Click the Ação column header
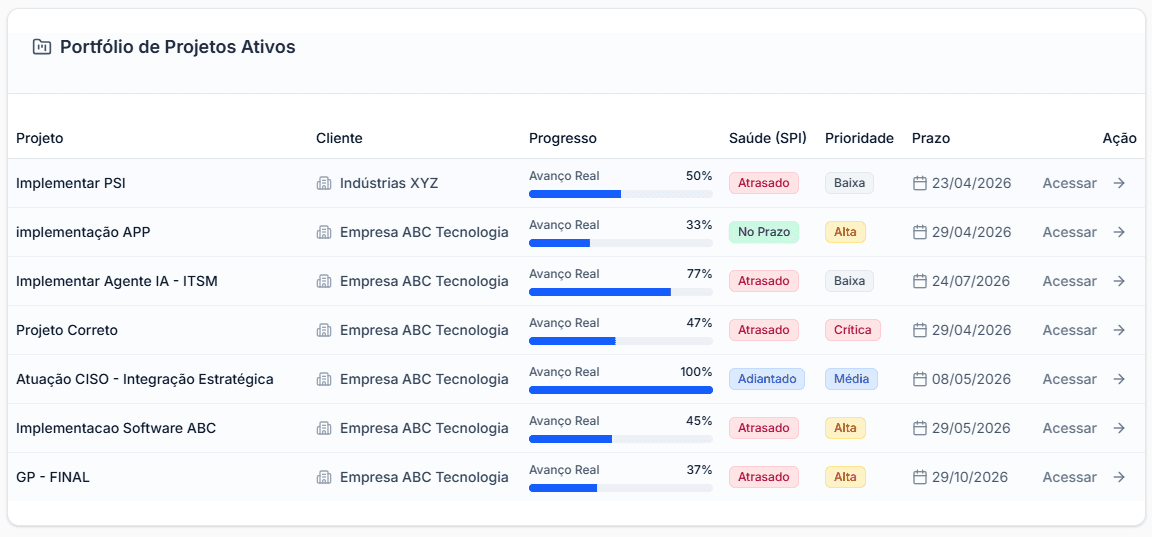The width and height of the screenshot is (1152, 537). (1120, 138)
